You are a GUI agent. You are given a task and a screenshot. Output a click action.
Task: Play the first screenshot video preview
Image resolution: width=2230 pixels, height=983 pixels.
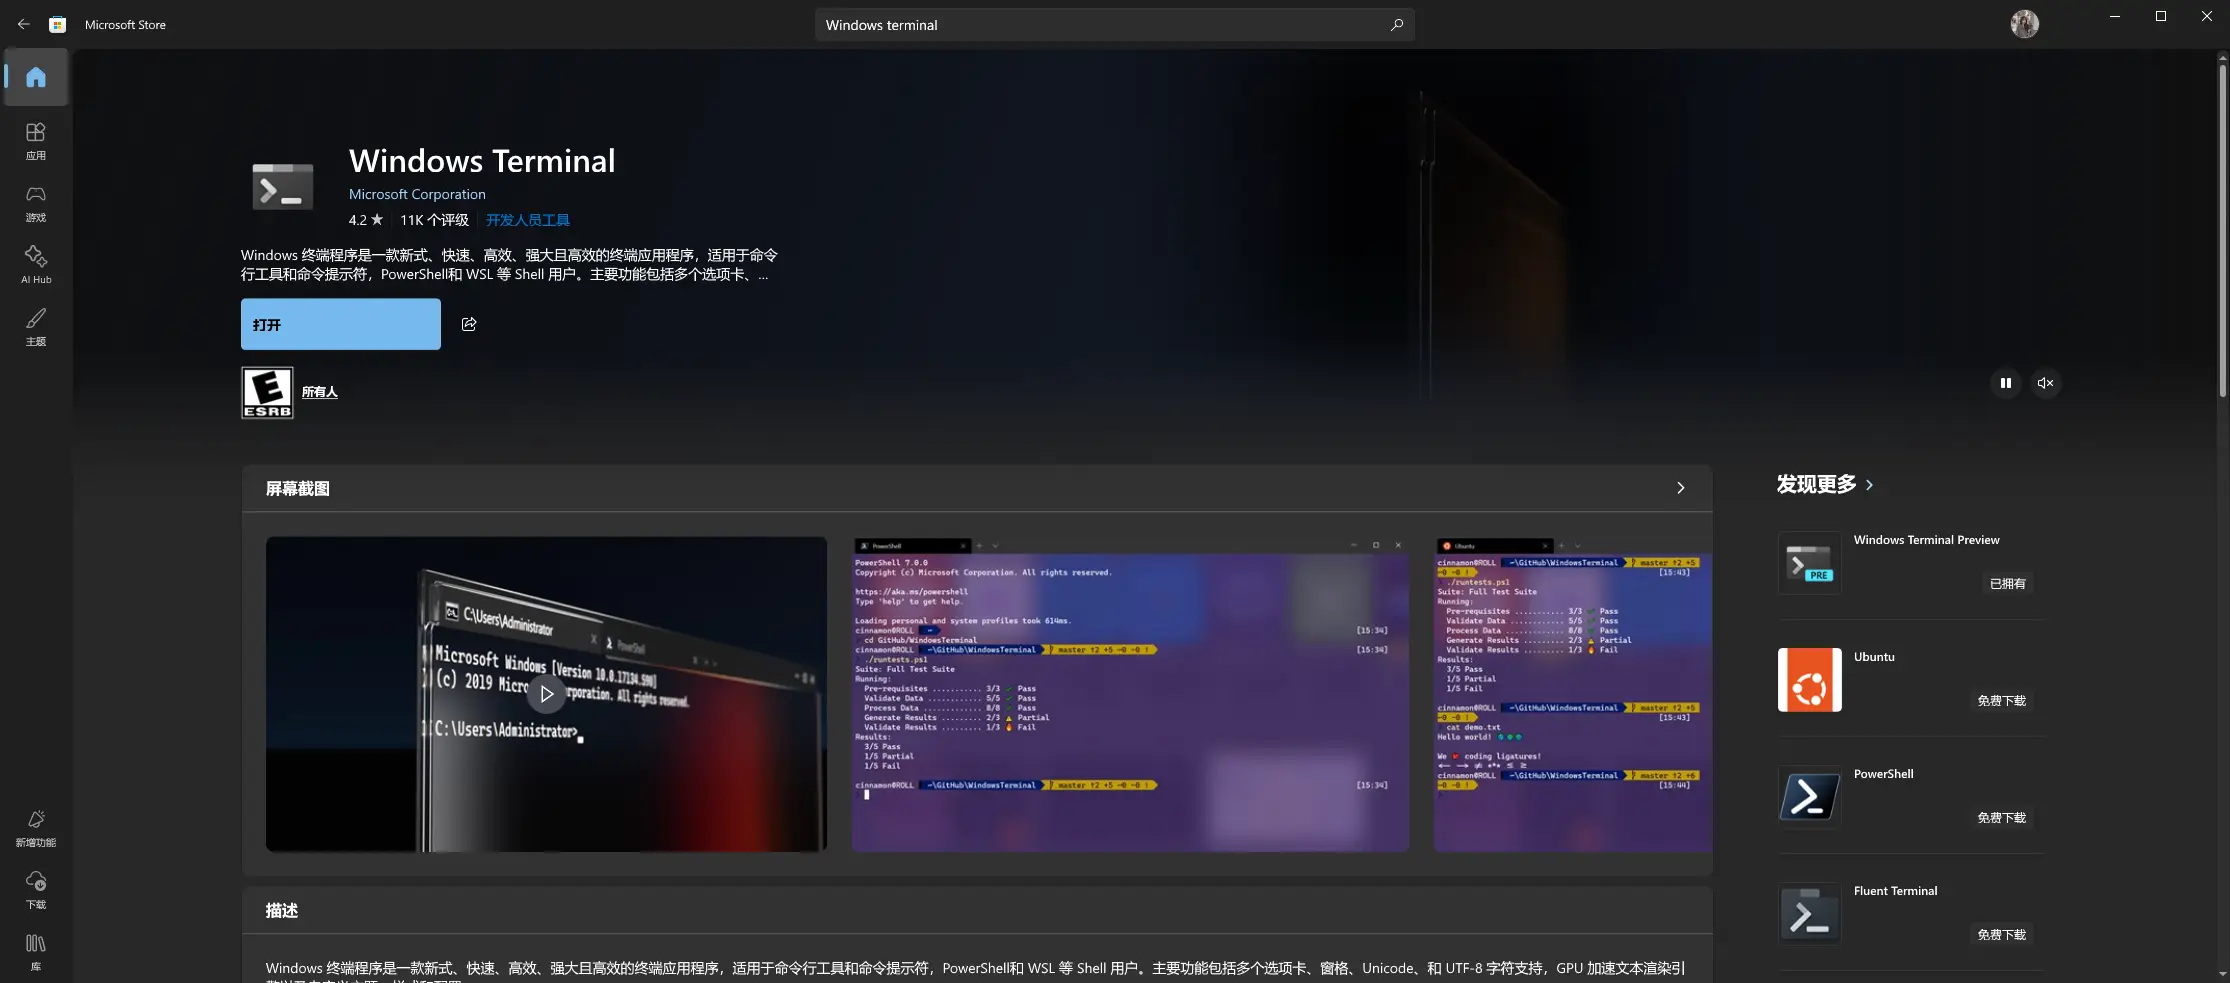click(546, 694)
